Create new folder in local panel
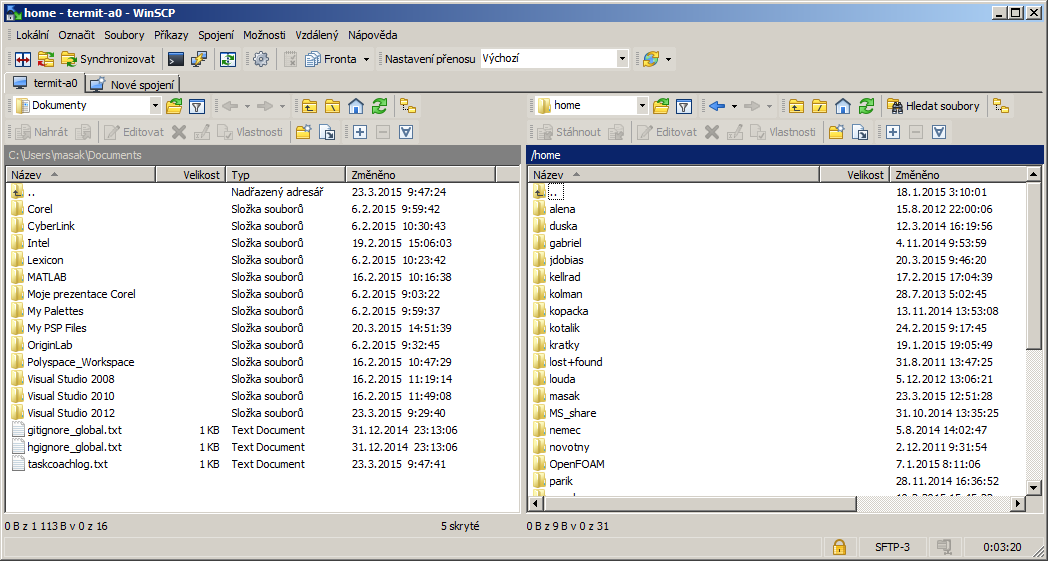1048x561 pixels. [x=303, y=132]
